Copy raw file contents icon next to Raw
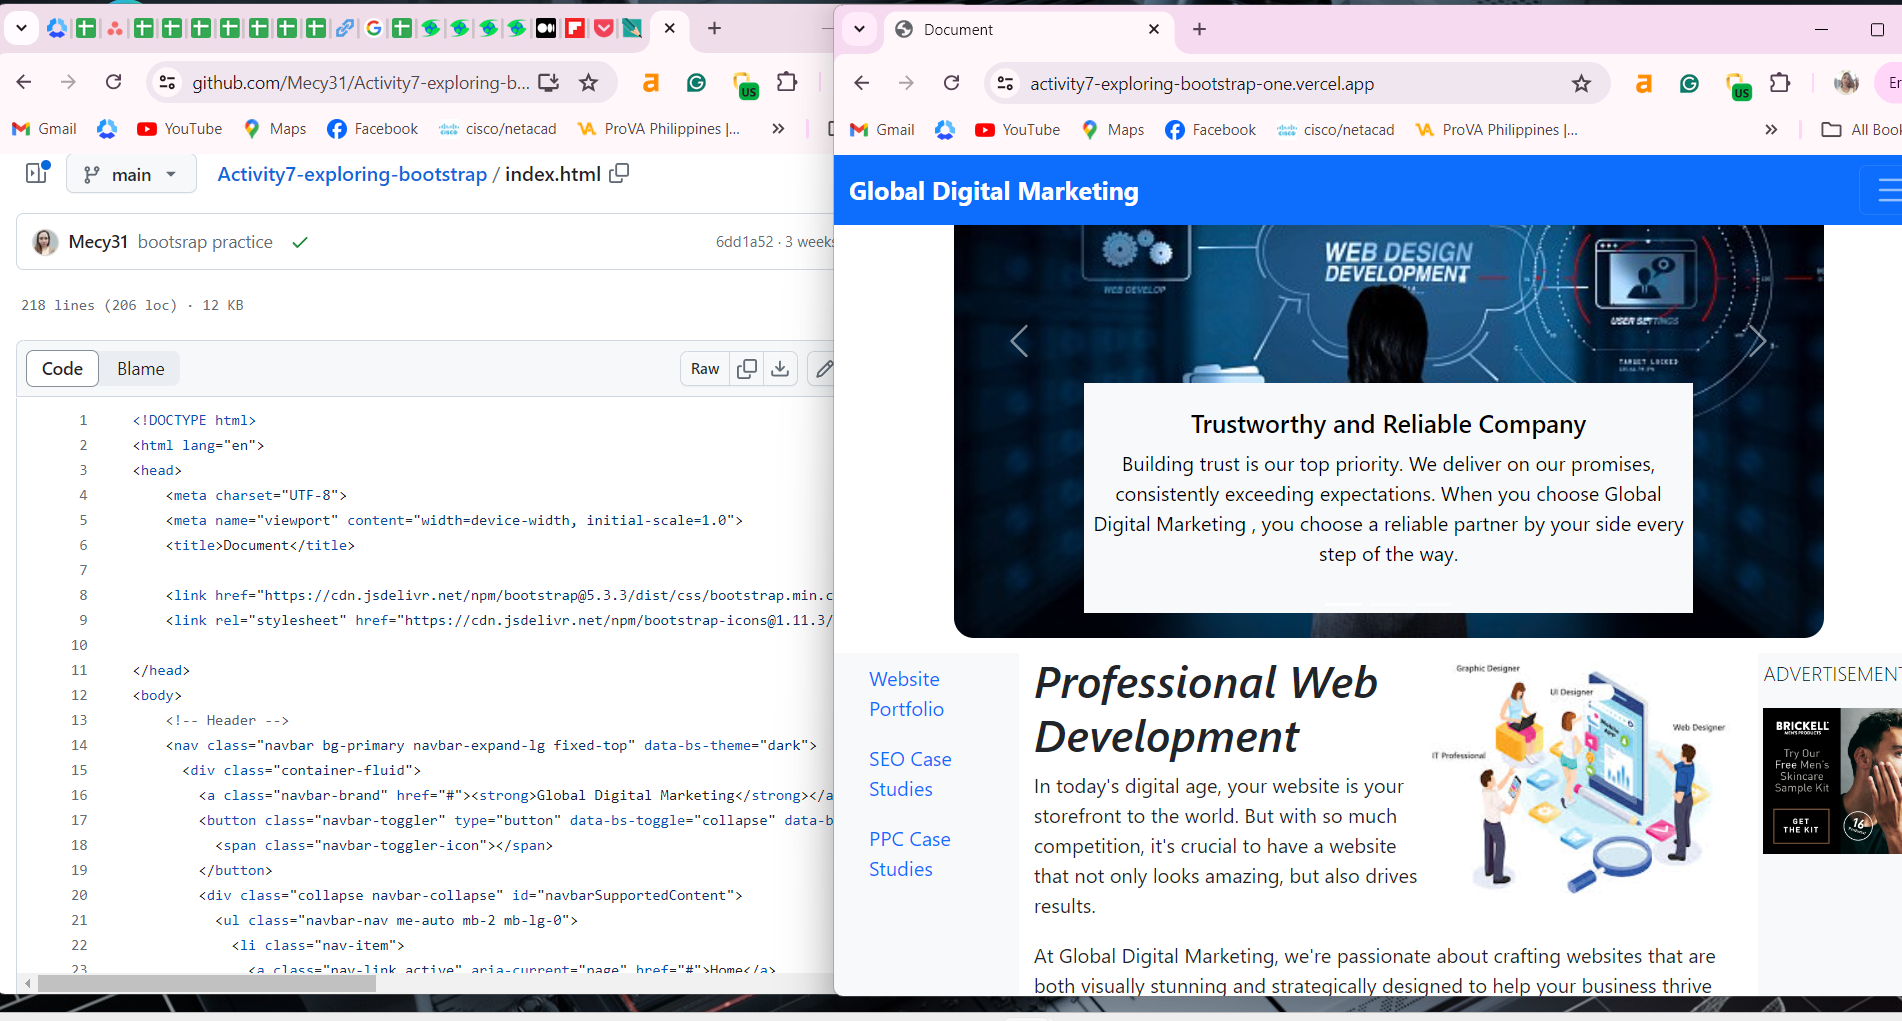1902x1021 pixels. pyautogui.click(x=746, y=369)
